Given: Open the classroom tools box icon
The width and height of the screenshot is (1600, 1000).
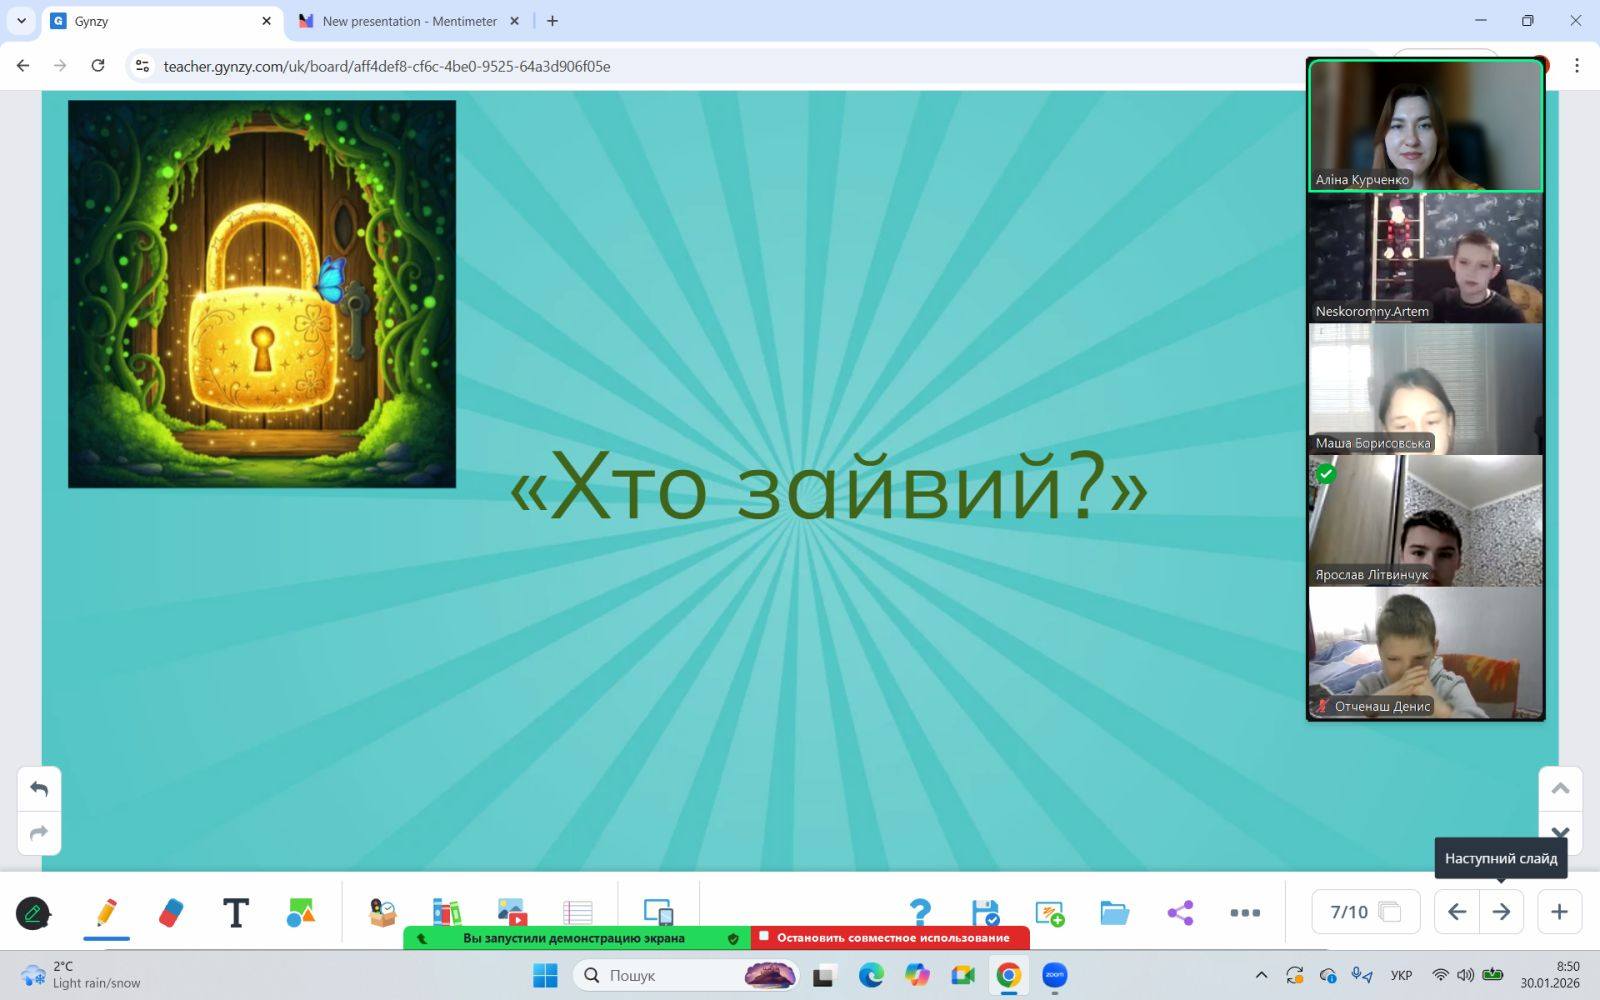Looking at the screenshot, I should point(382,912).
